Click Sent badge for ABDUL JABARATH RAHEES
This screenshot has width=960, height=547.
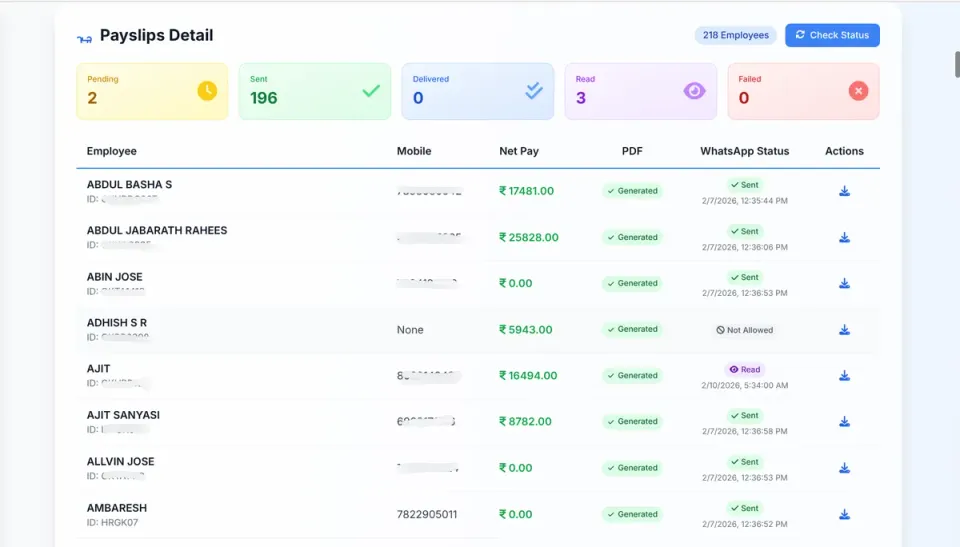pos(744,231)
